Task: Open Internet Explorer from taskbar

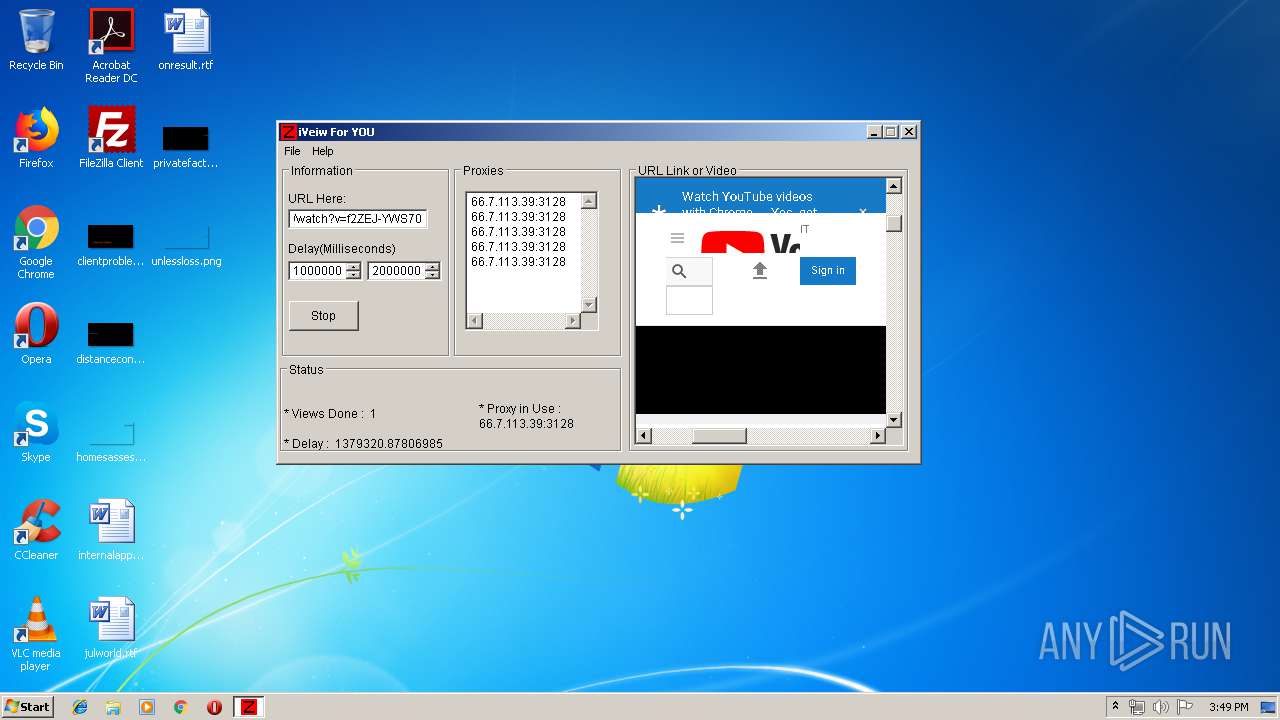Action: 80,707
